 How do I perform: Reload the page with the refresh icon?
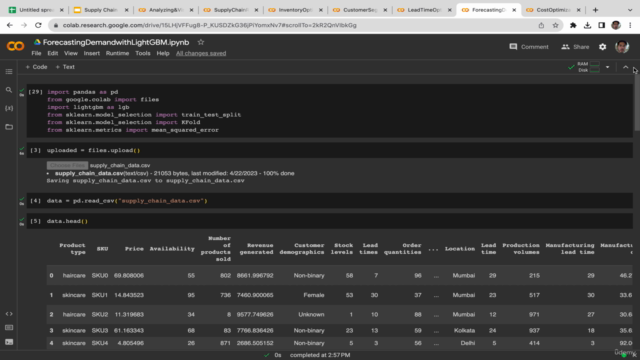tap(38, 25)
